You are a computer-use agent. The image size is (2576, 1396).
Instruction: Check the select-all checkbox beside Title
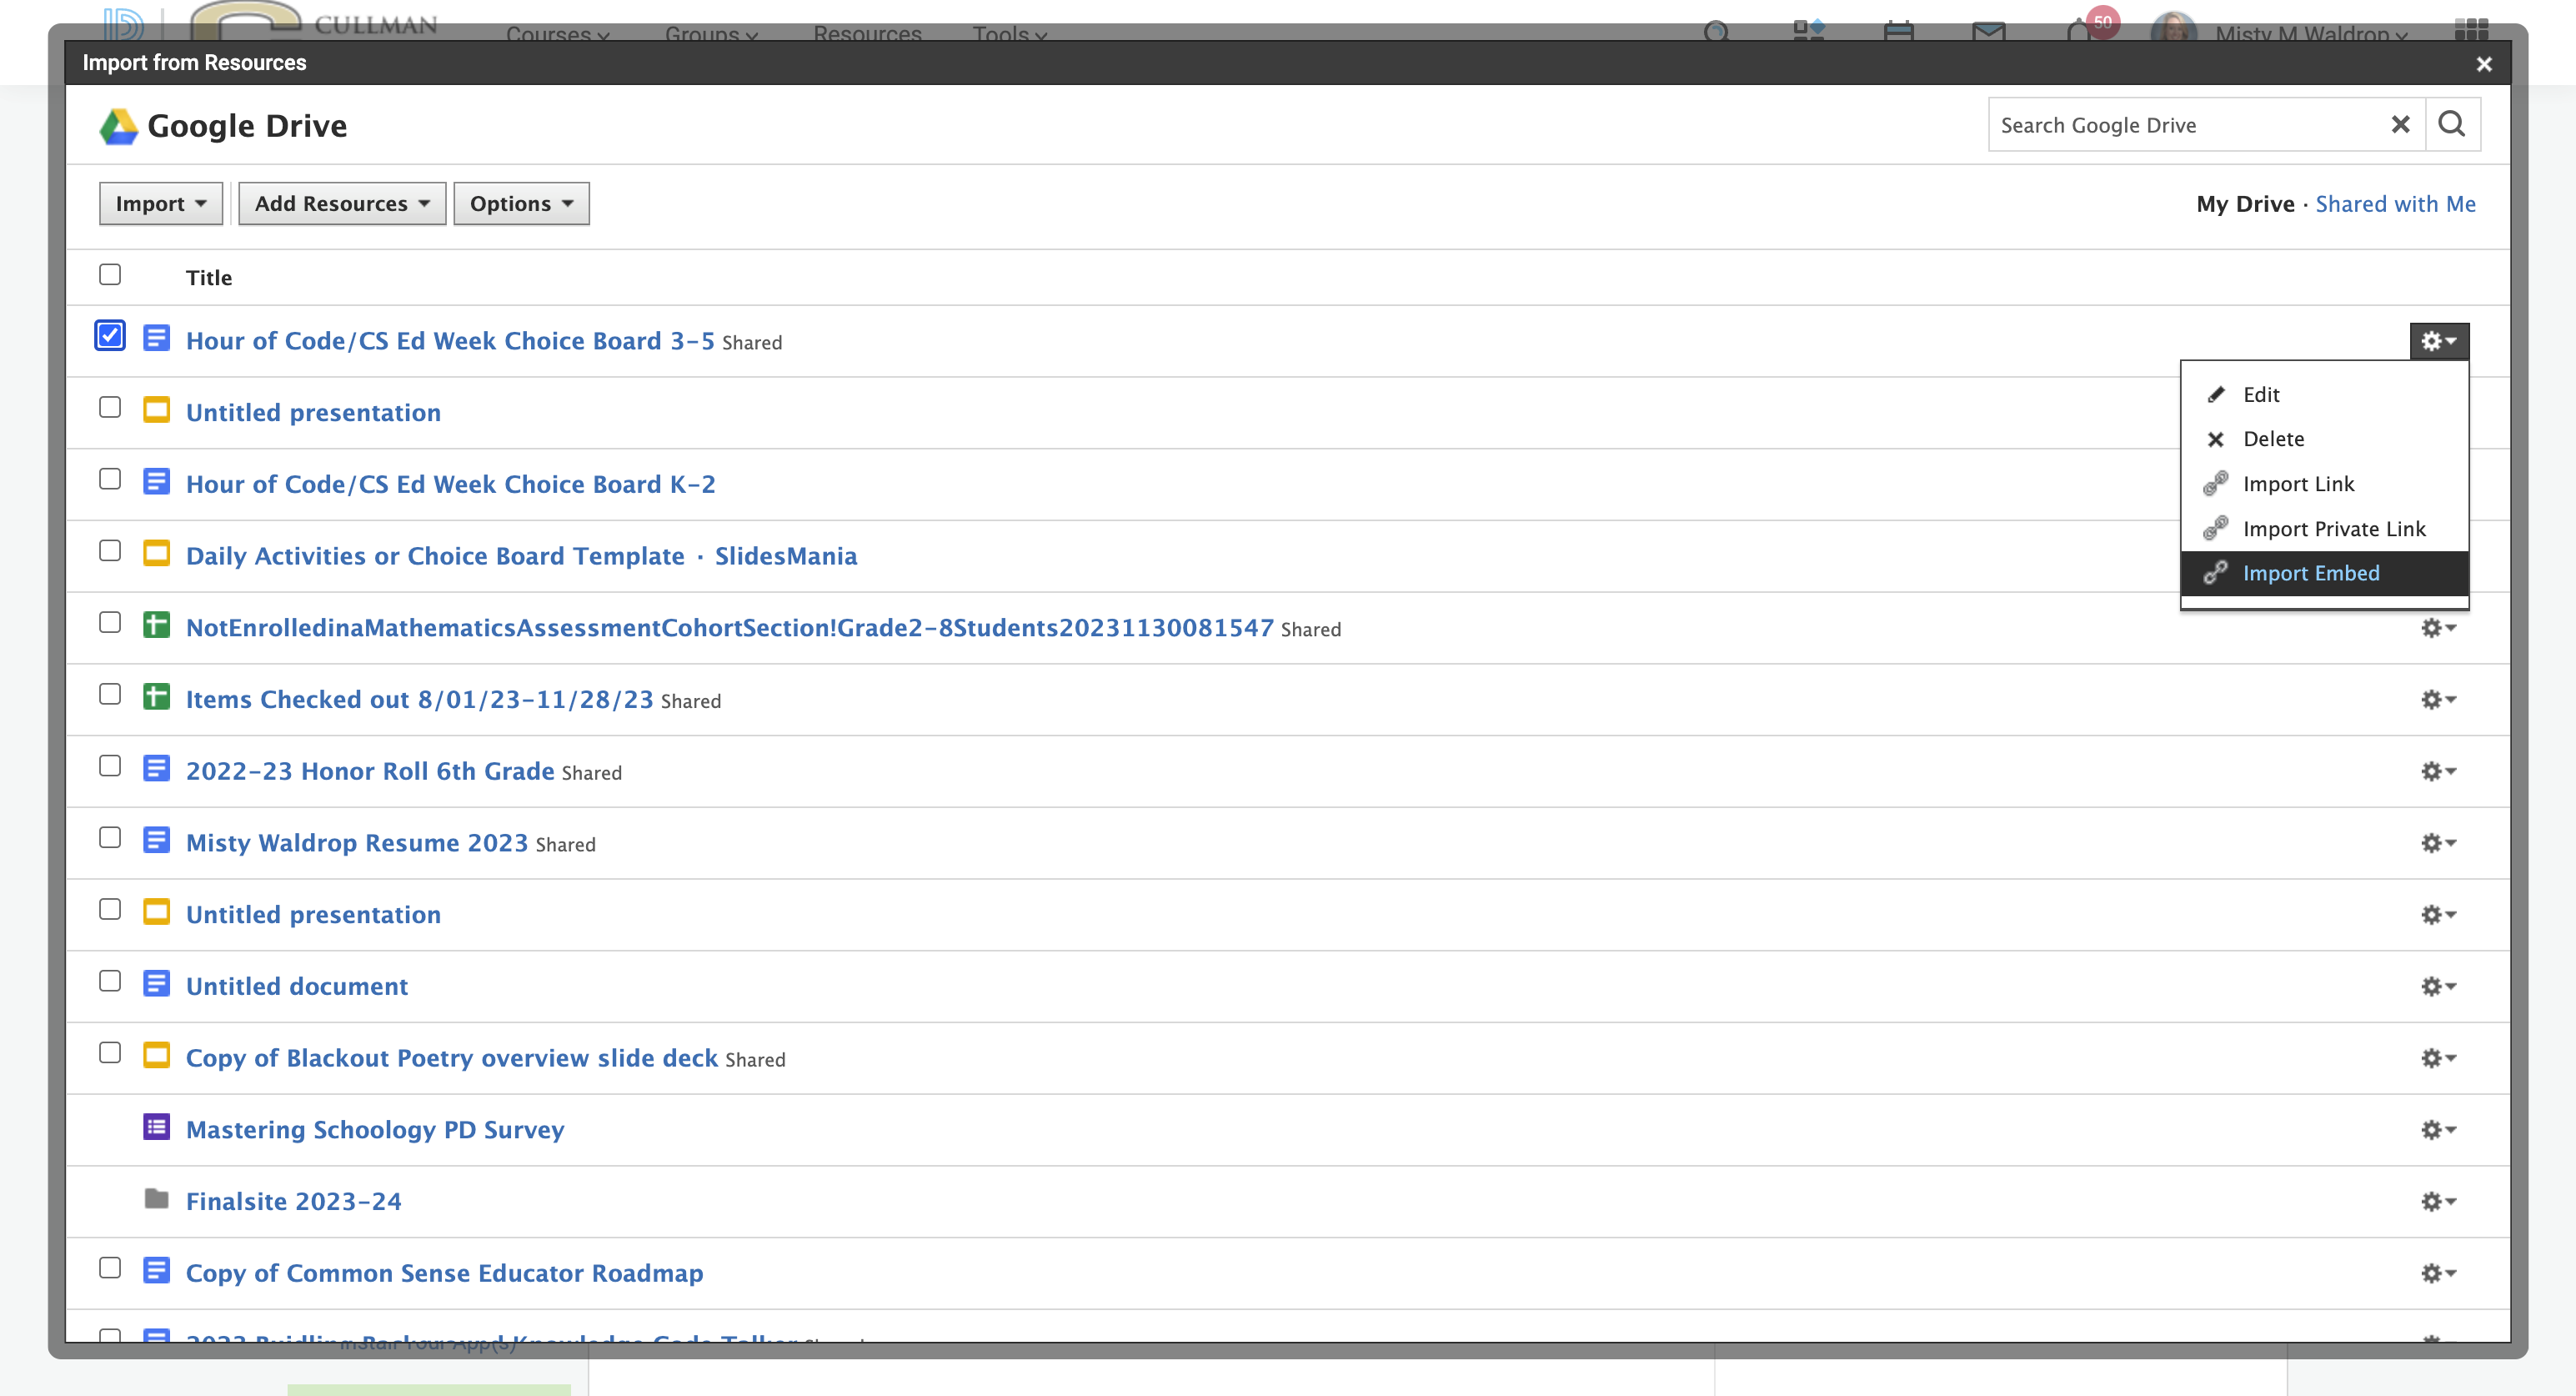(x=110, y=274)
